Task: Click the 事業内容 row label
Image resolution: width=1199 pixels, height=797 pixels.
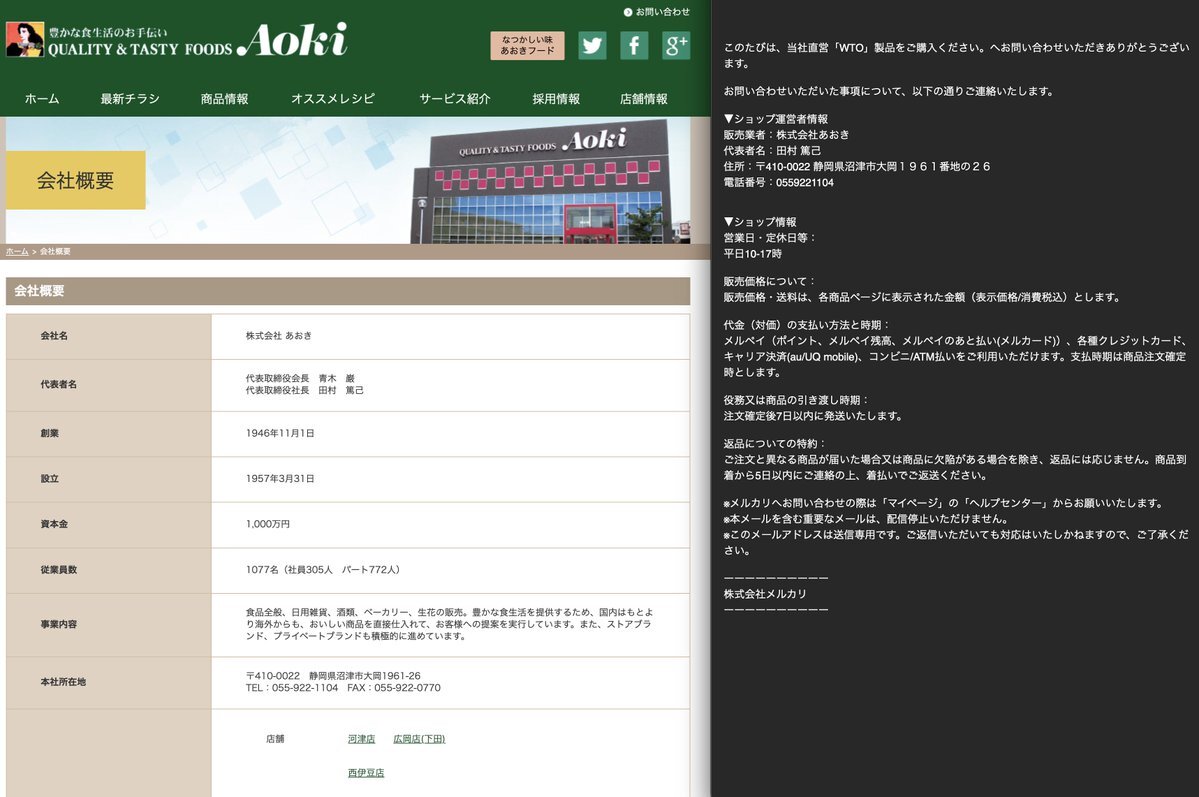Action: [x=59, y=624]
